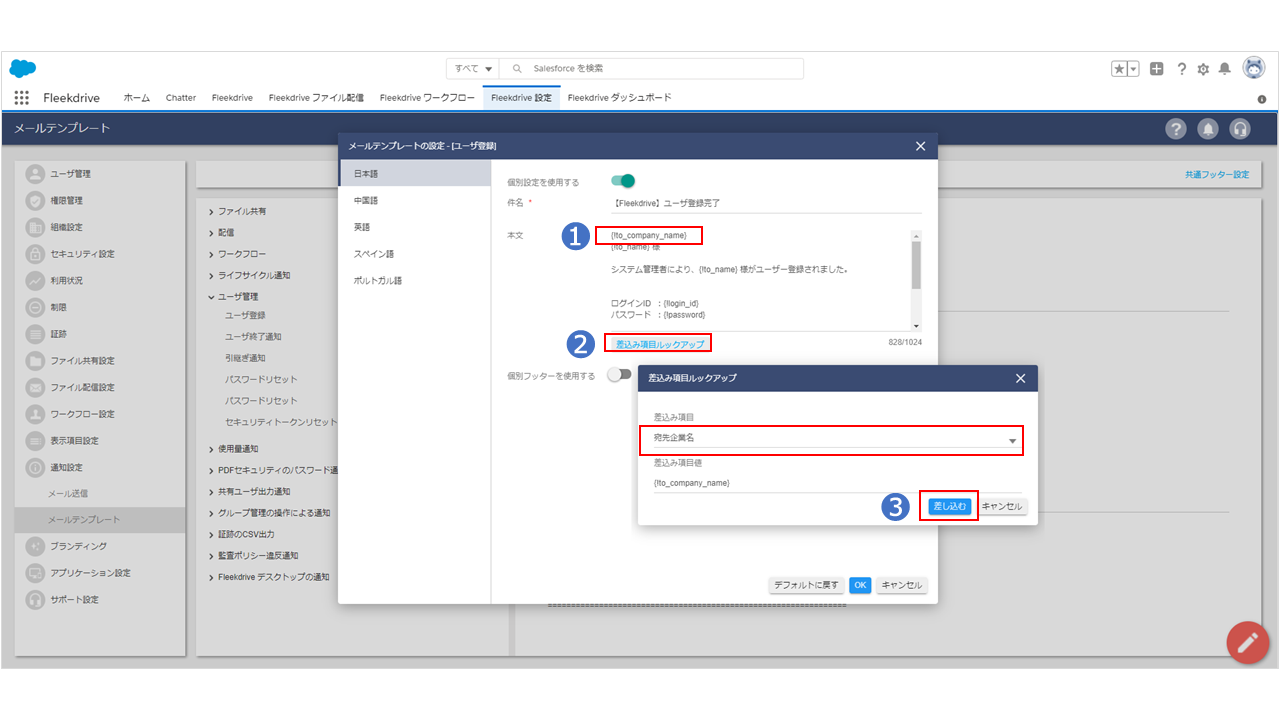Toggle the 個別フッターを使用する switch
This screenshot has width=1280, height=720.
(x=620, y=375)
